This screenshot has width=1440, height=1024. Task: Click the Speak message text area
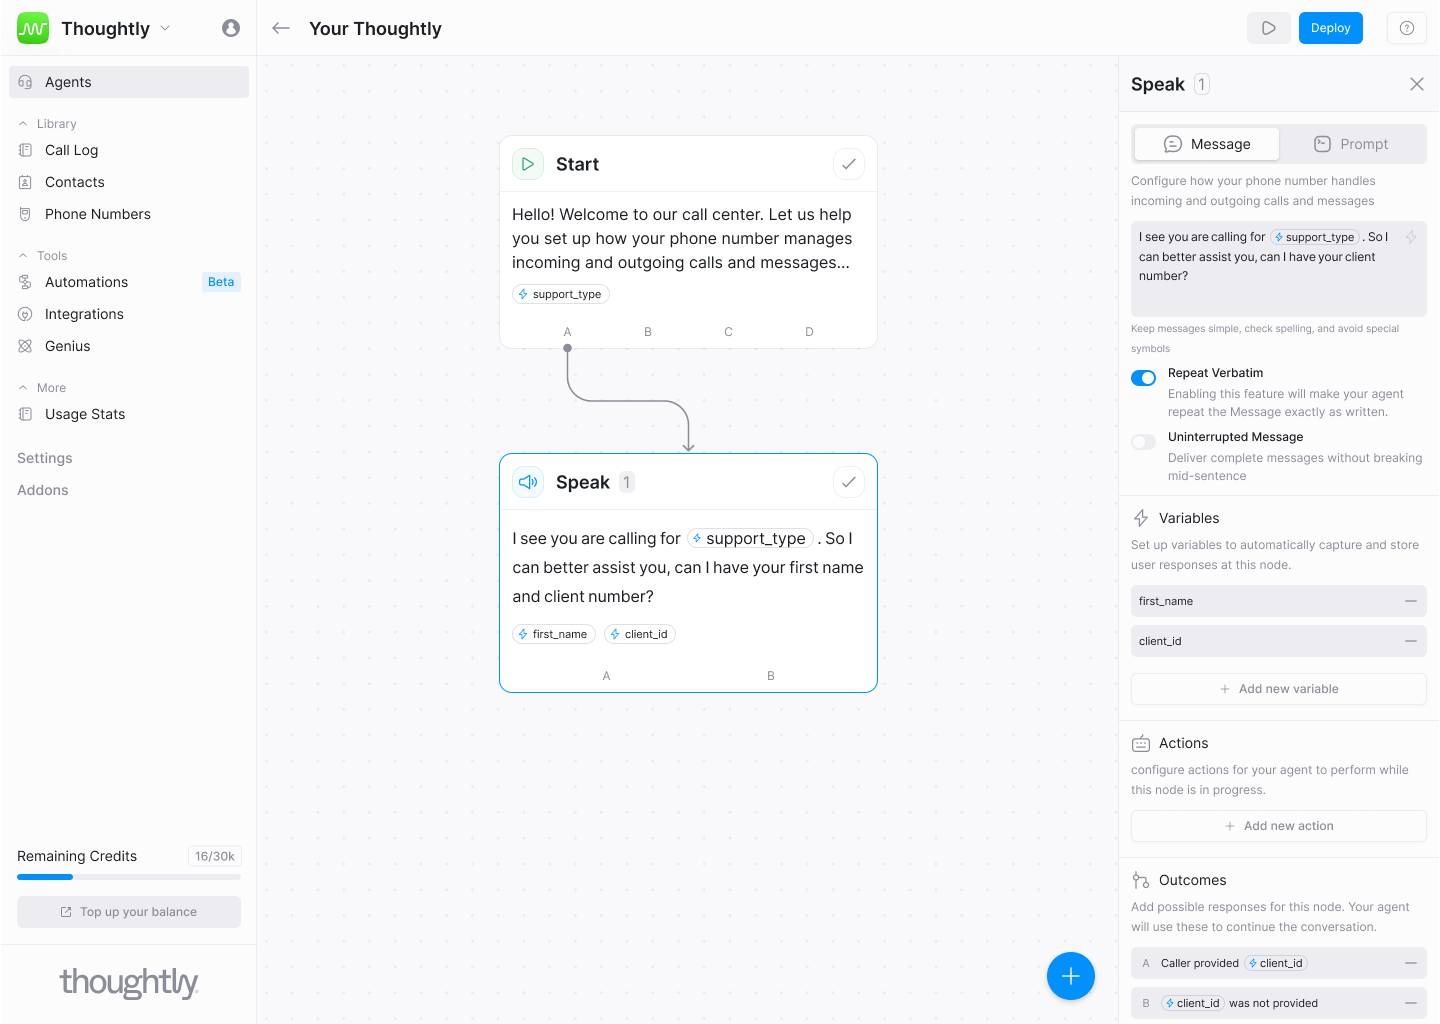tap(1279, 269)
